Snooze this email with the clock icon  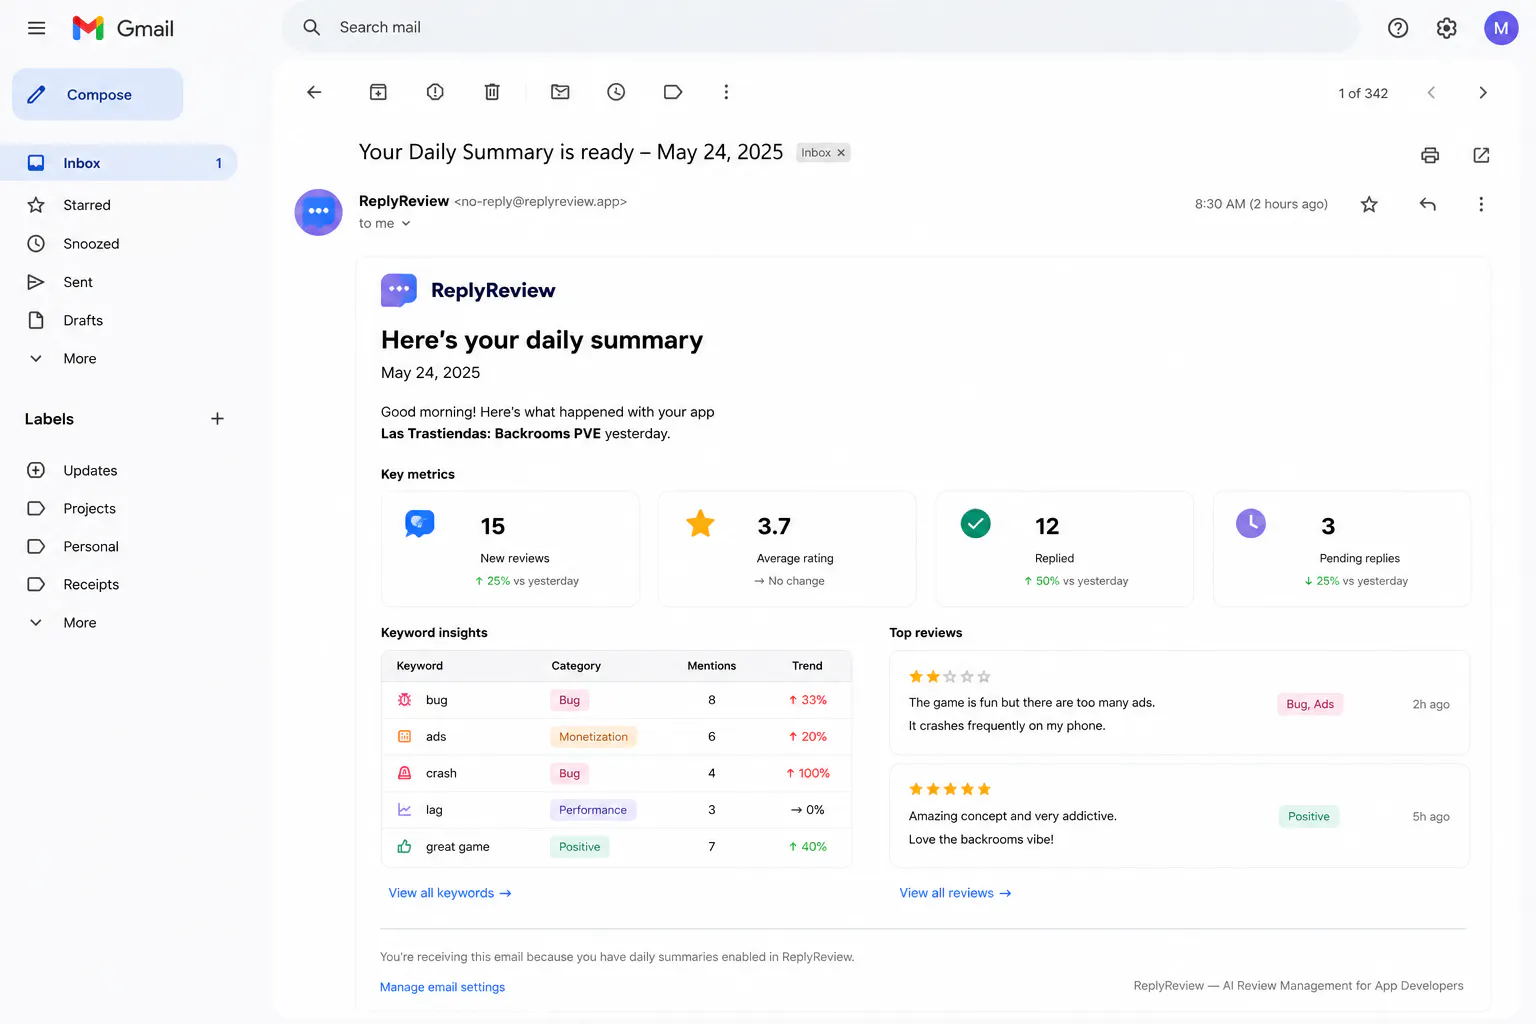[x=616, y=92]
